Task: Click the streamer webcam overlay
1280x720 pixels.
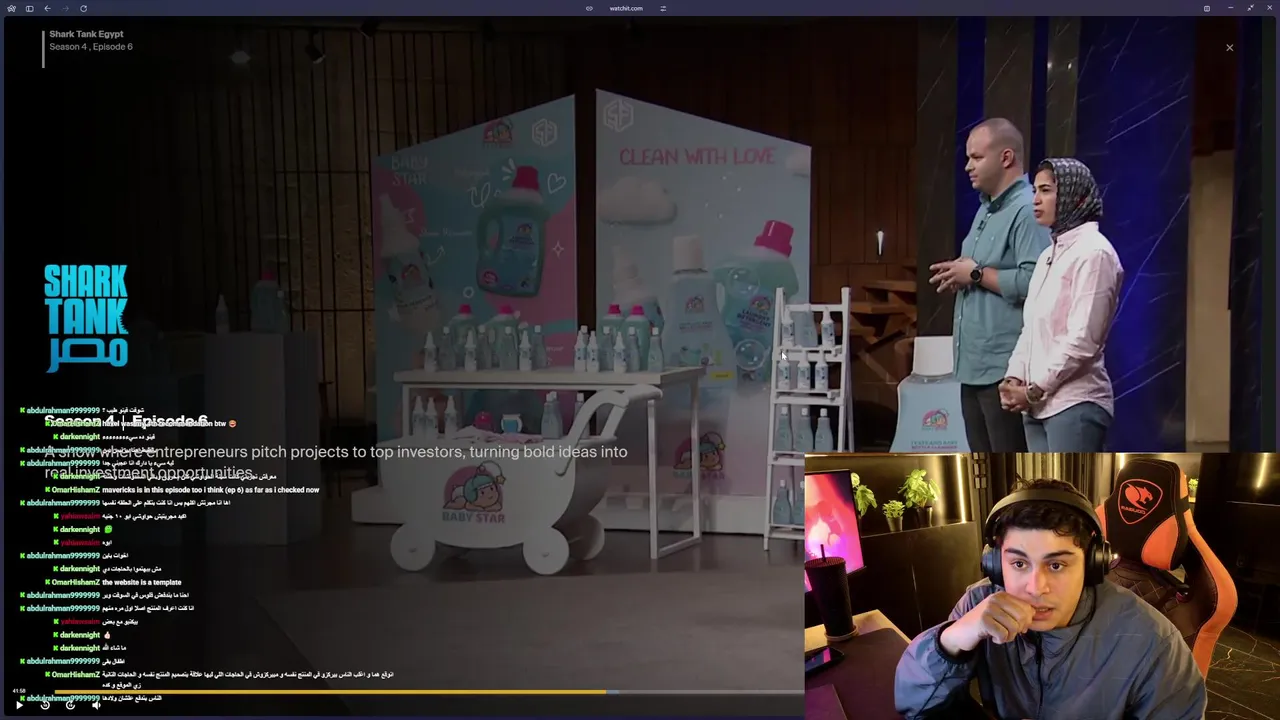Action: coord(1041,586)
